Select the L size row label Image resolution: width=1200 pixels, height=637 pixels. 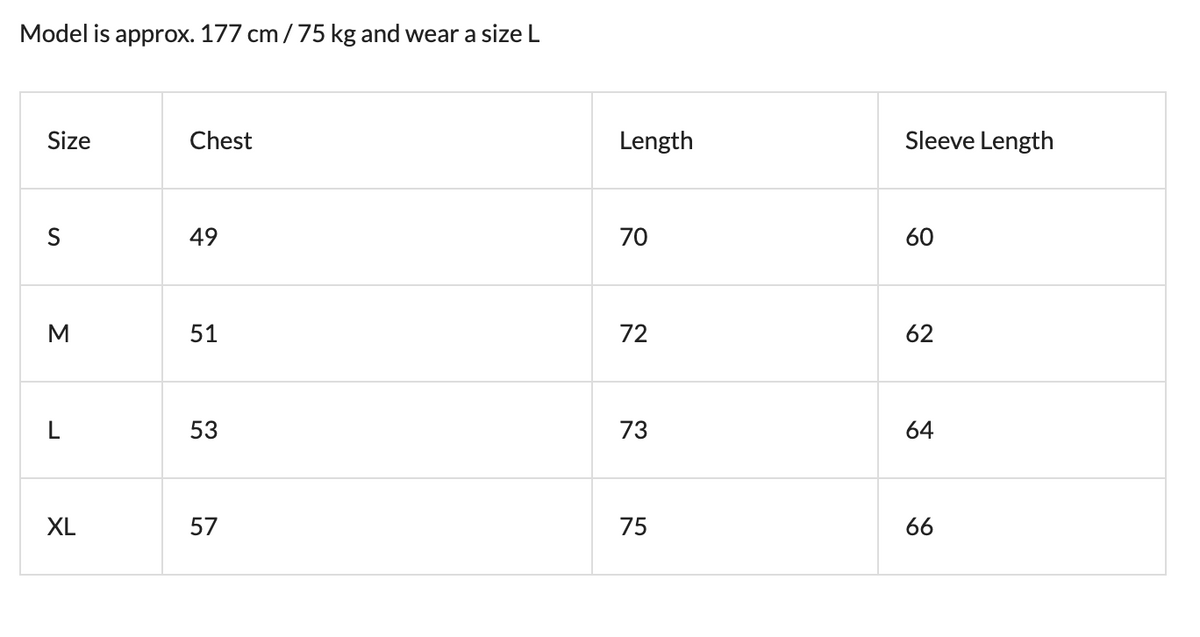pos(54,431)
